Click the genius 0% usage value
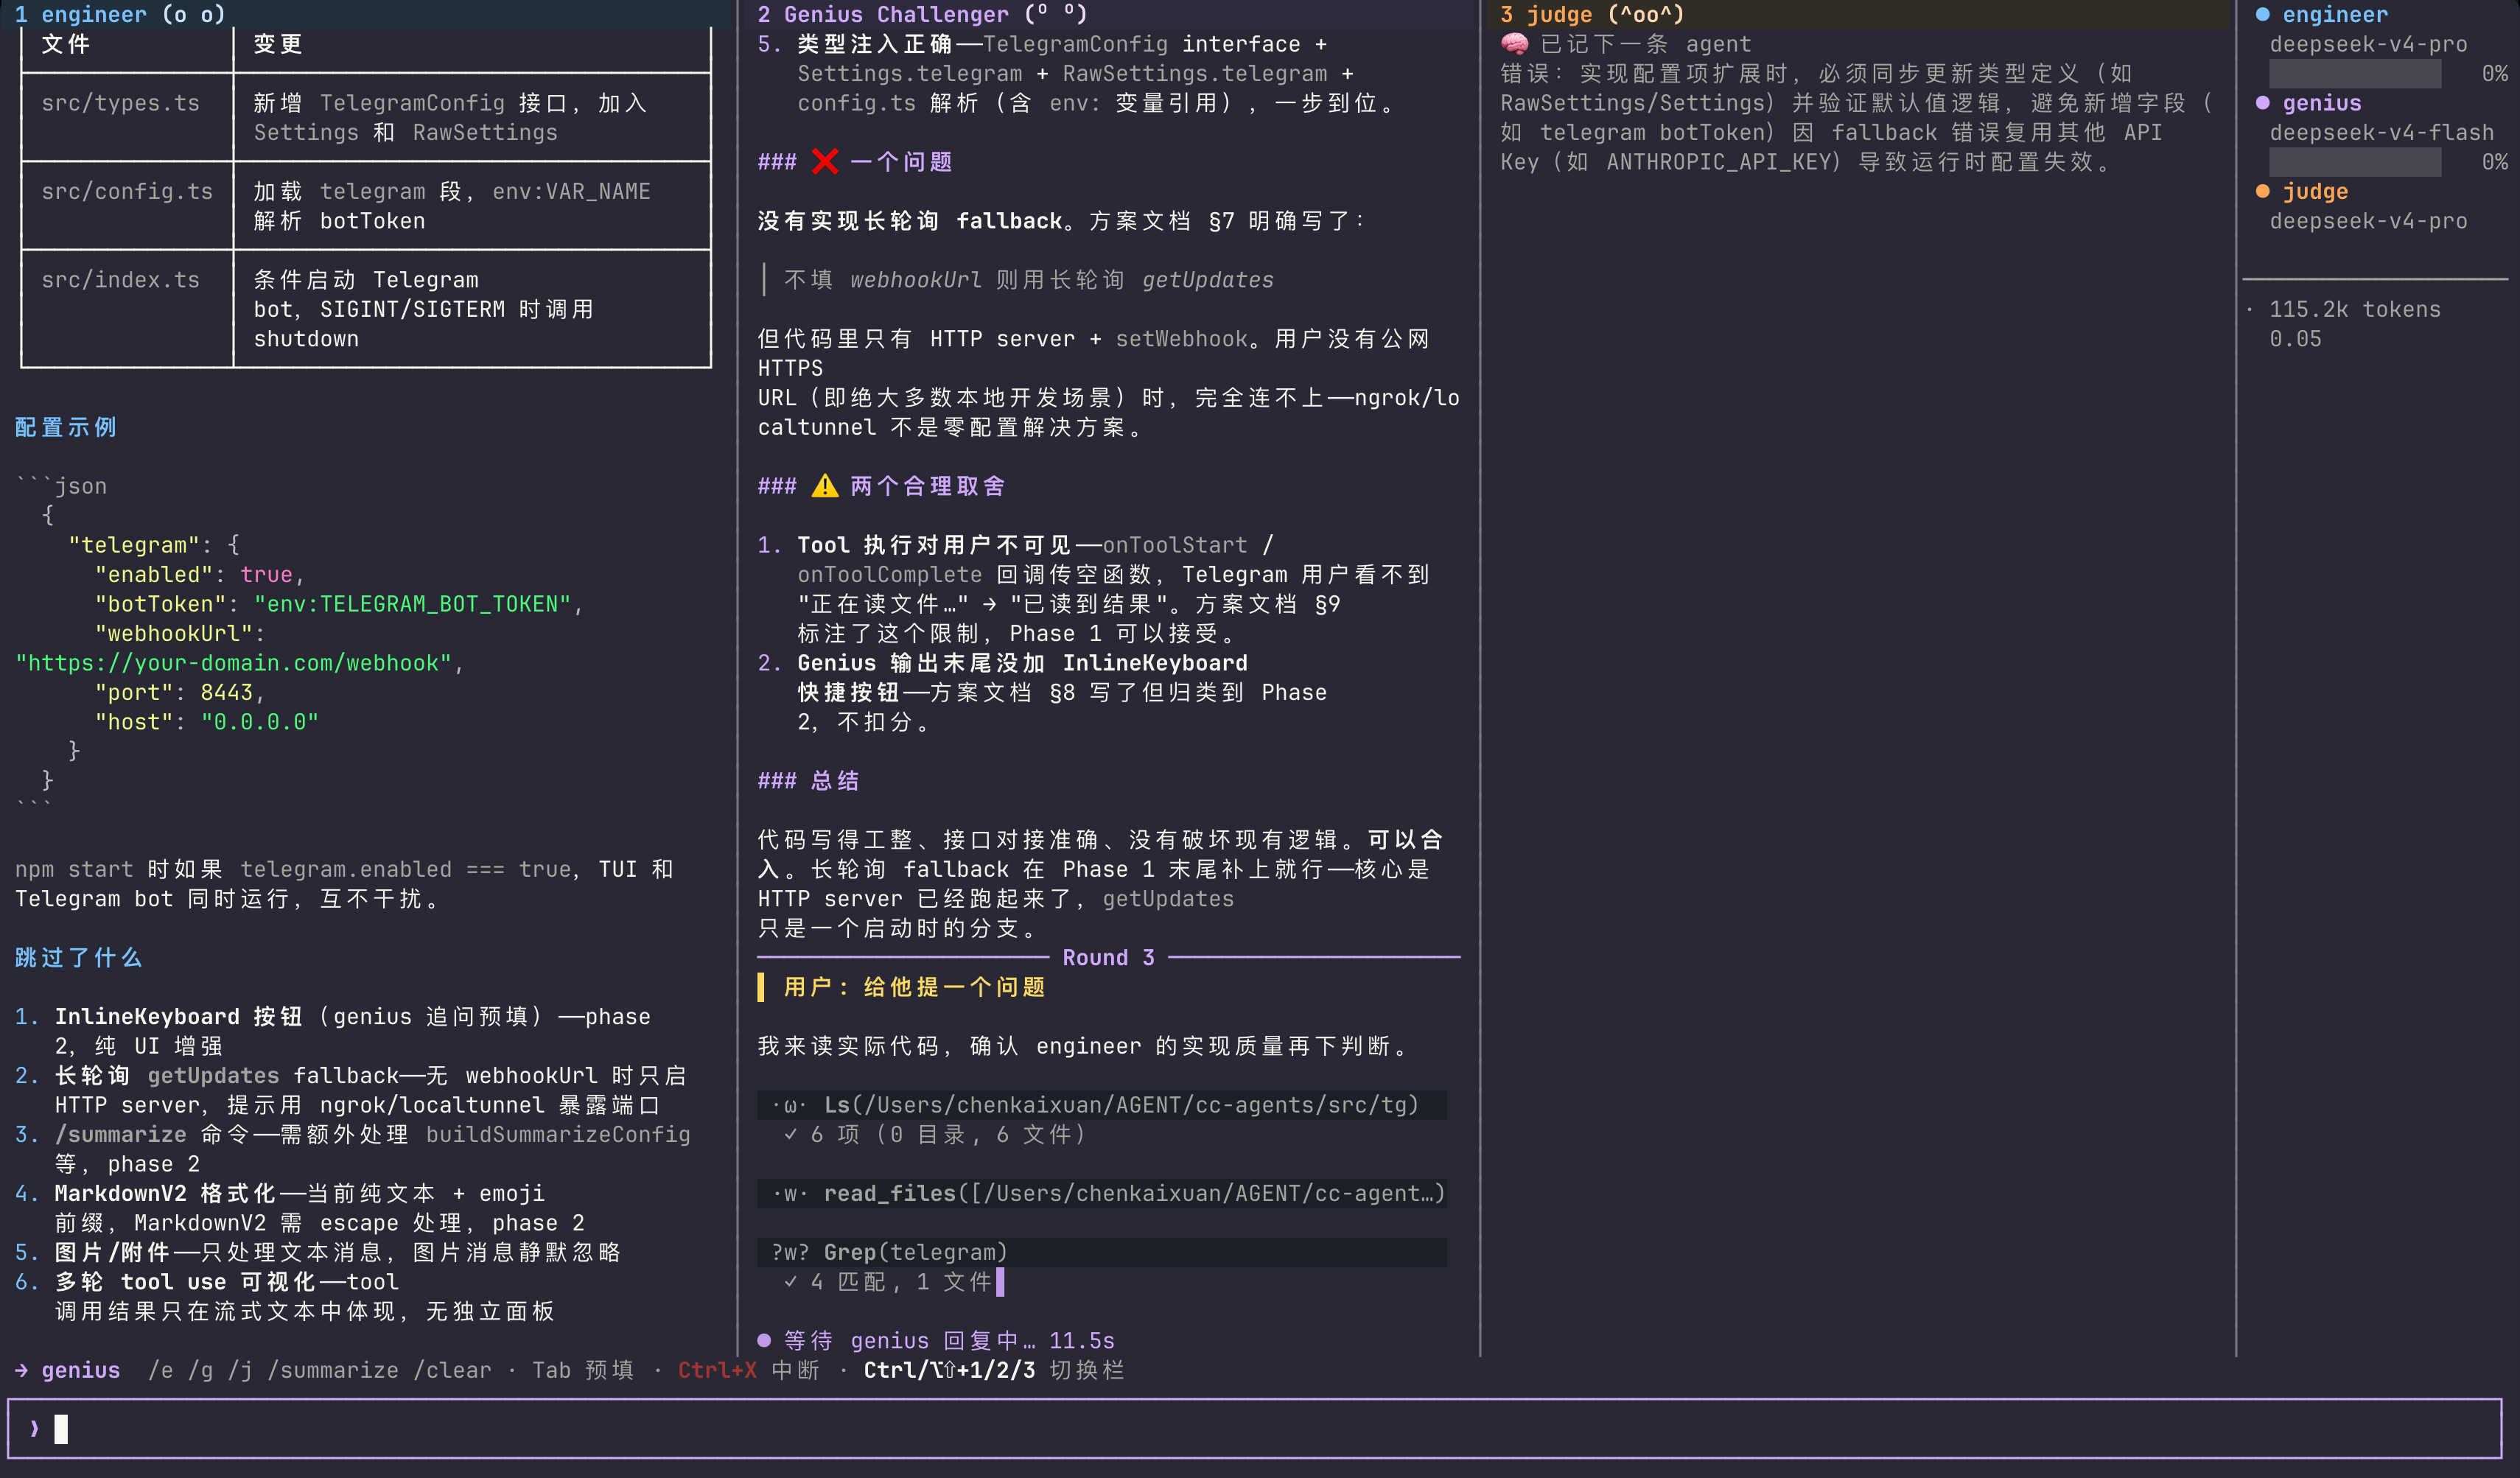 (2494, 162)
